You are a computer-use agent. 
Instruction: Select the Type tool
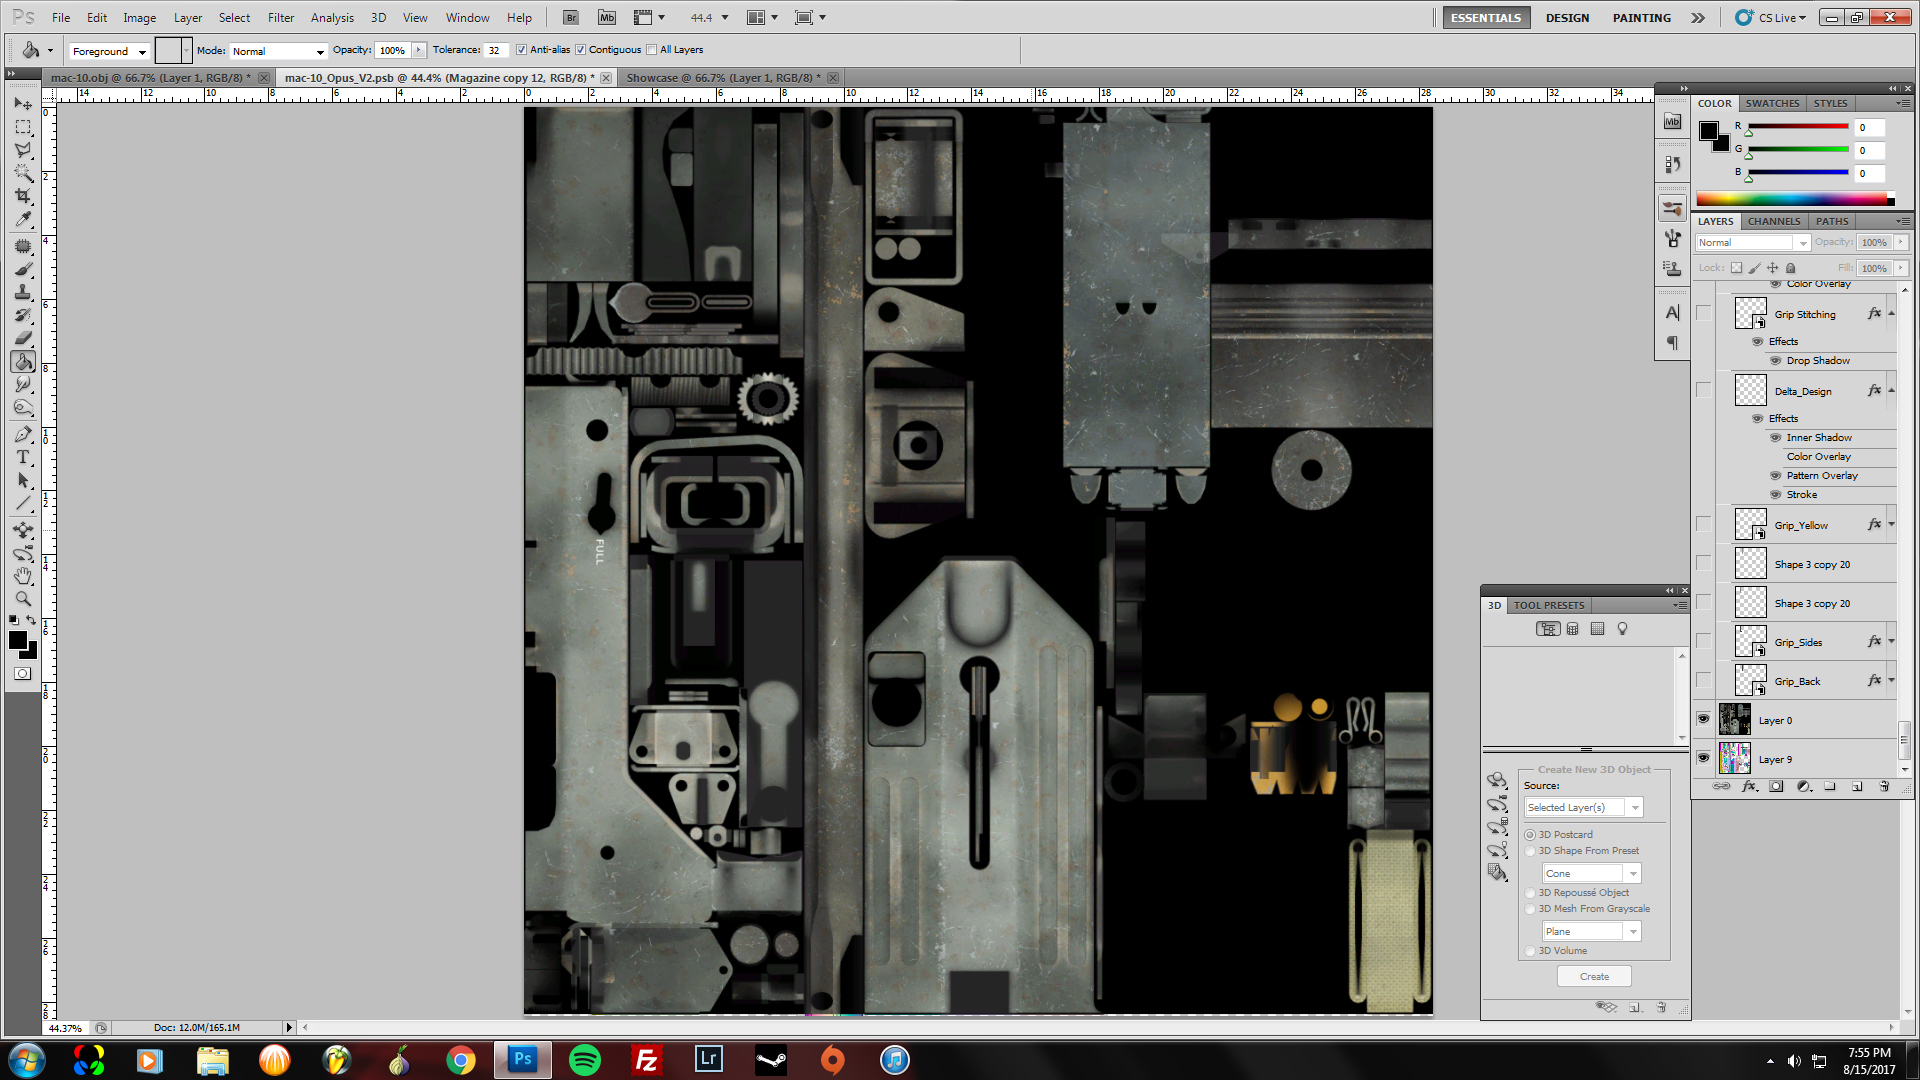click(23, 457)
